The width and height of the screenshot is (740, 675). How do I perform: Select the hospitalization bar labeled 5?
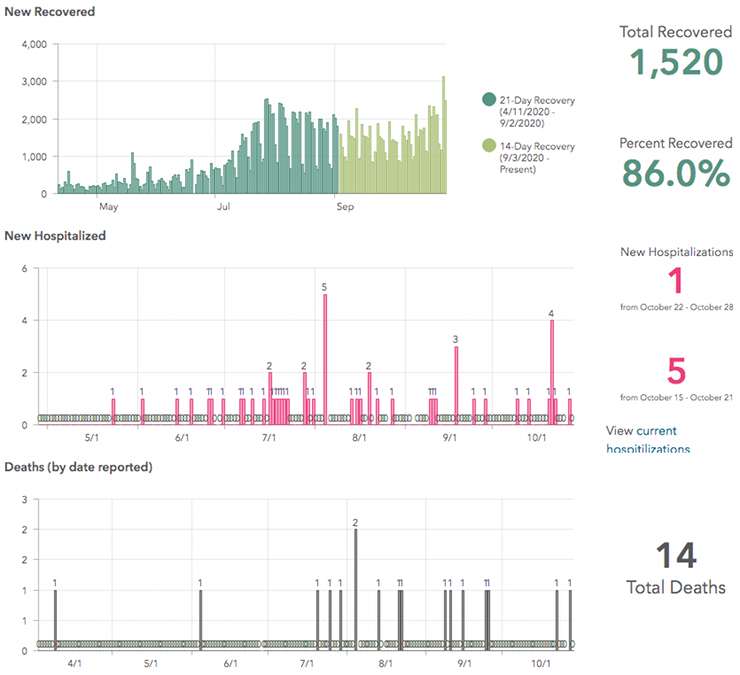pyautogui.click(x=325, y=358)
